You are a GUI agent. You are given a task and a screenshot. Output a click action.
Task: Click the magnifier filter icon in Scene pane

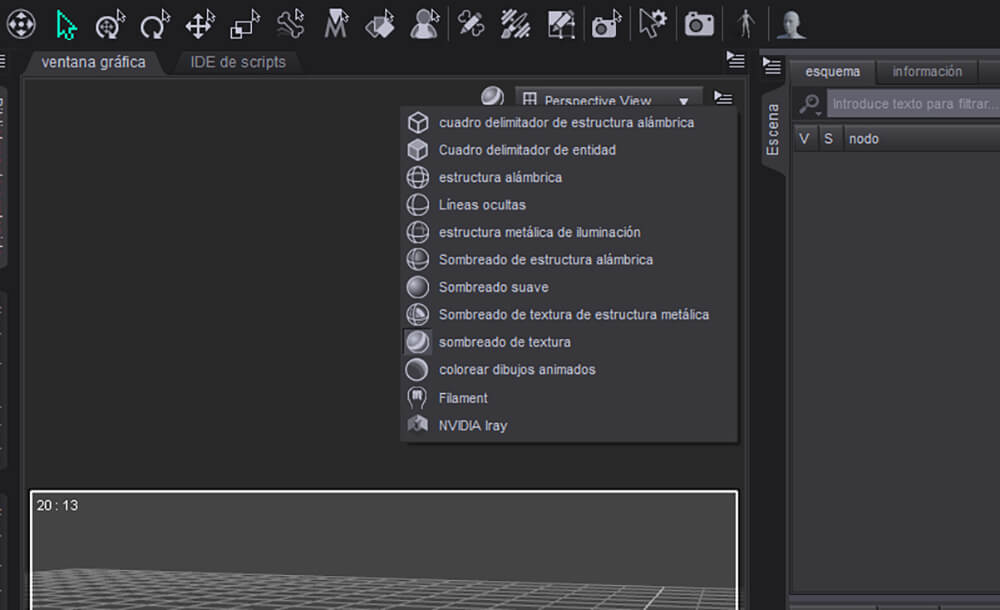810,103
